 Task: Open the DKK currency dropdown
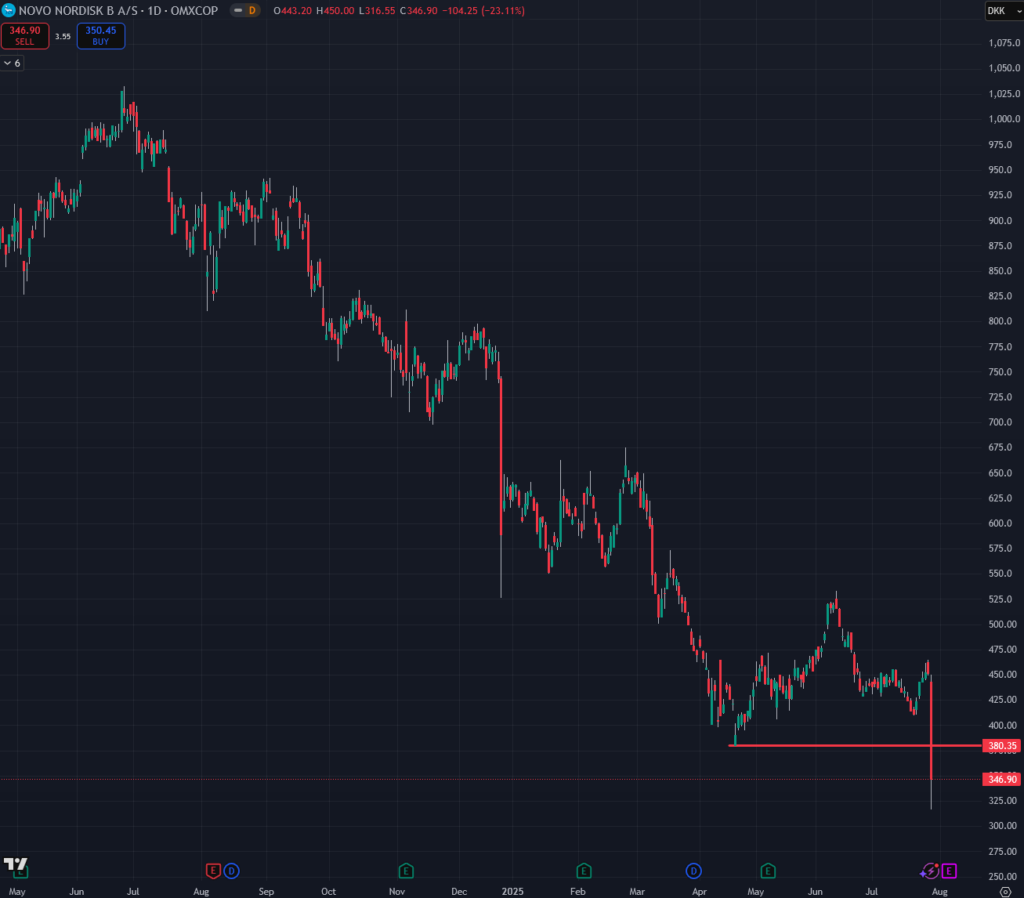1003,10
